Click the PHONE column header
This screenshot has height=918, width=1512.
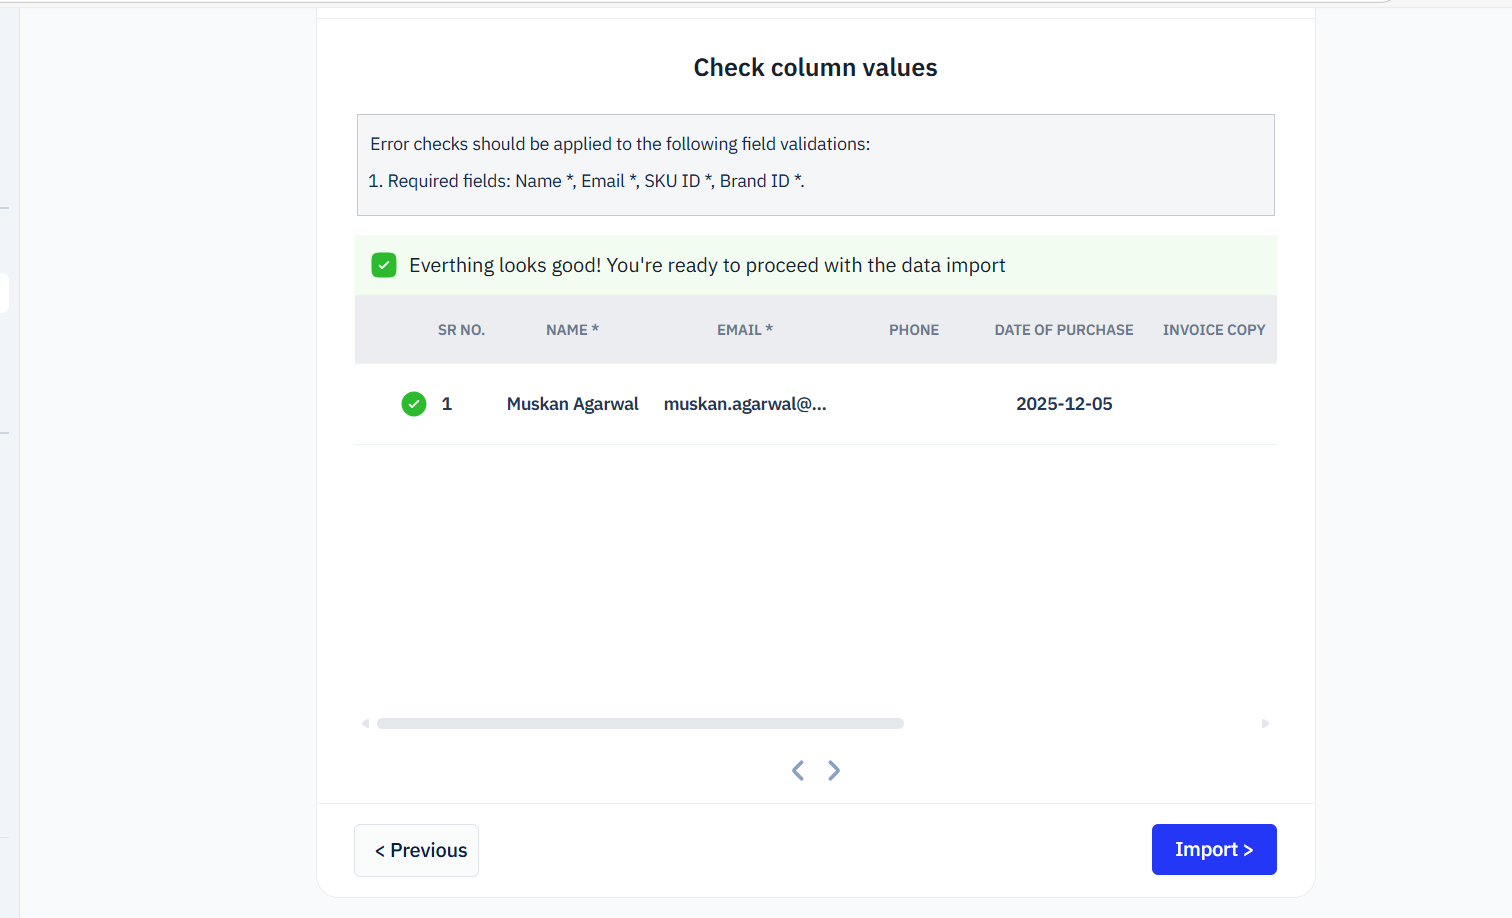pyautogui.click(x=914, y=330)
